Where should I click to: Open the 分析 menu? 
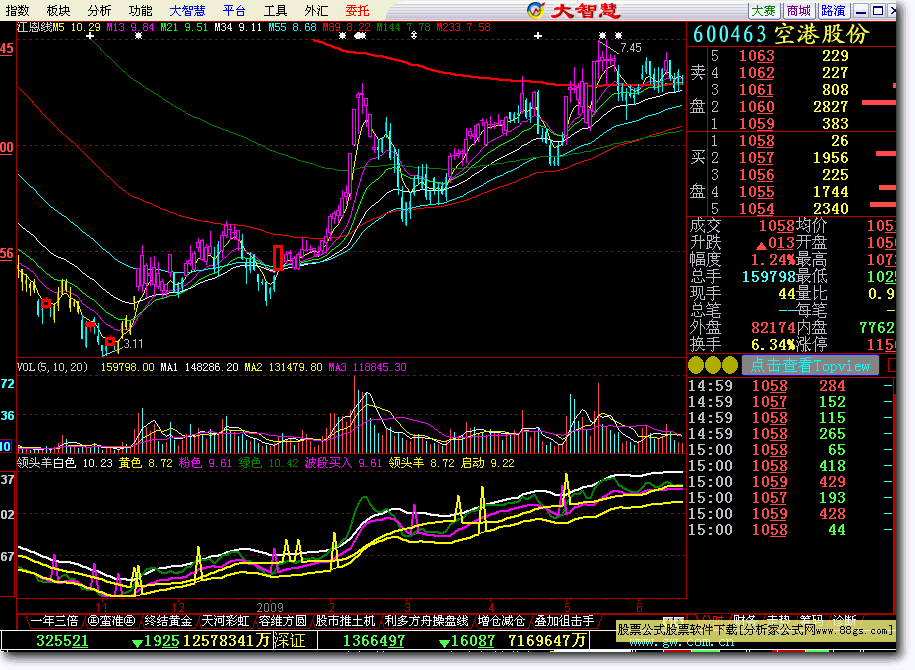(x=99, y=11)
